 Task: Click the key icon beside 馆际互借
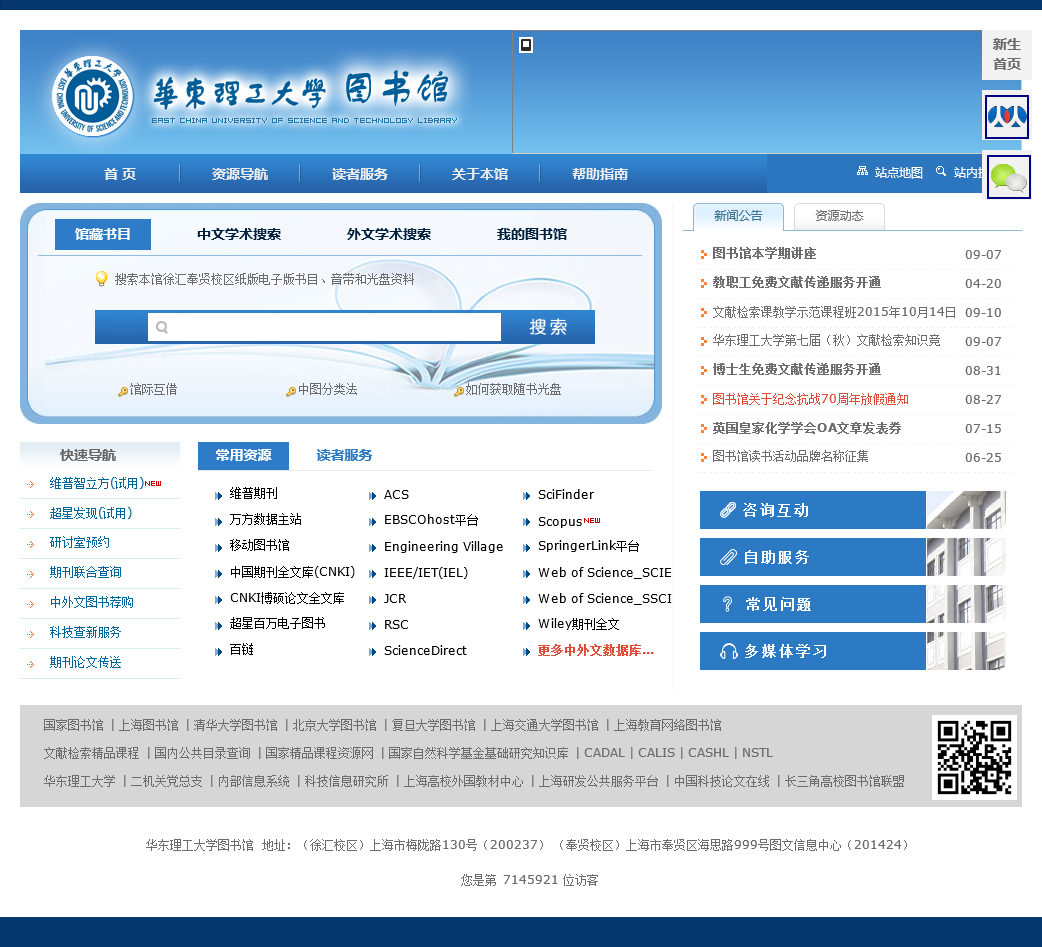point(123,391)
